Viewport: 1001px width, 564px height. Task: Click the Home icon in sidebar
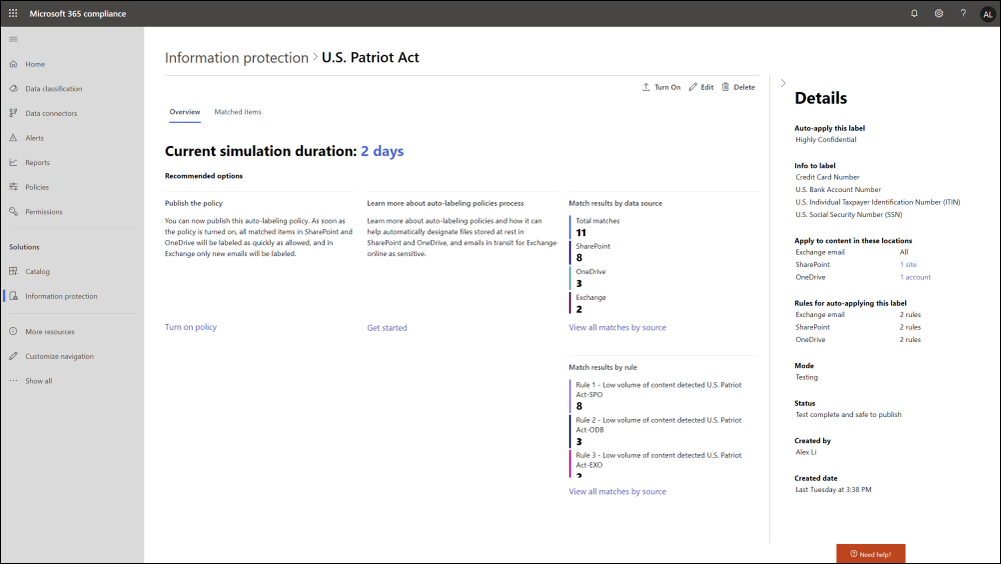13,64
